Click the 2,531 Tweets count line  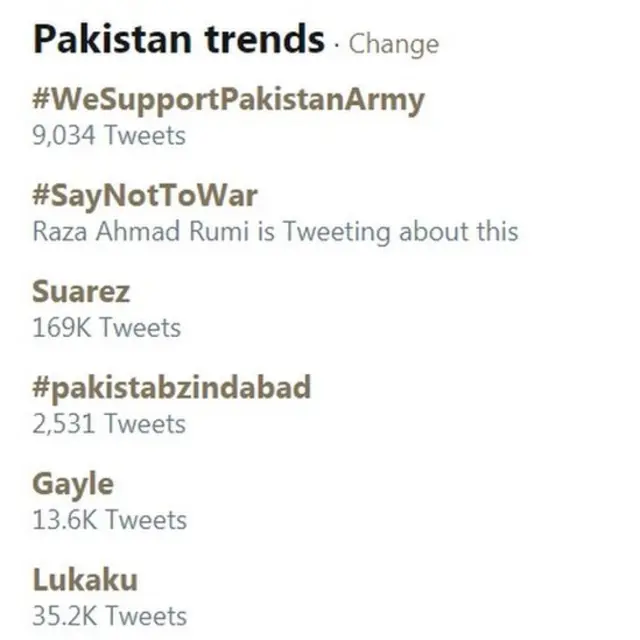(108, 423)
